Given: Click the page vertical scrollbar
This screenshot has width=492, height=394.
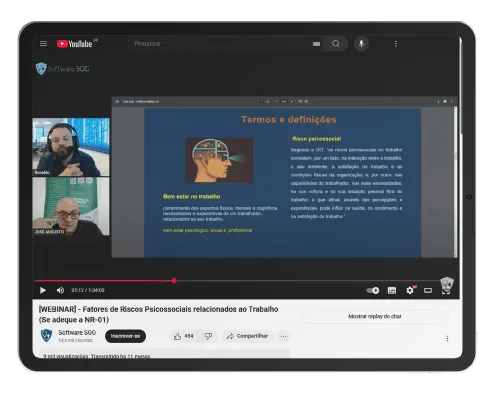Looking at the screenshot, I should [x=461, y=87].
